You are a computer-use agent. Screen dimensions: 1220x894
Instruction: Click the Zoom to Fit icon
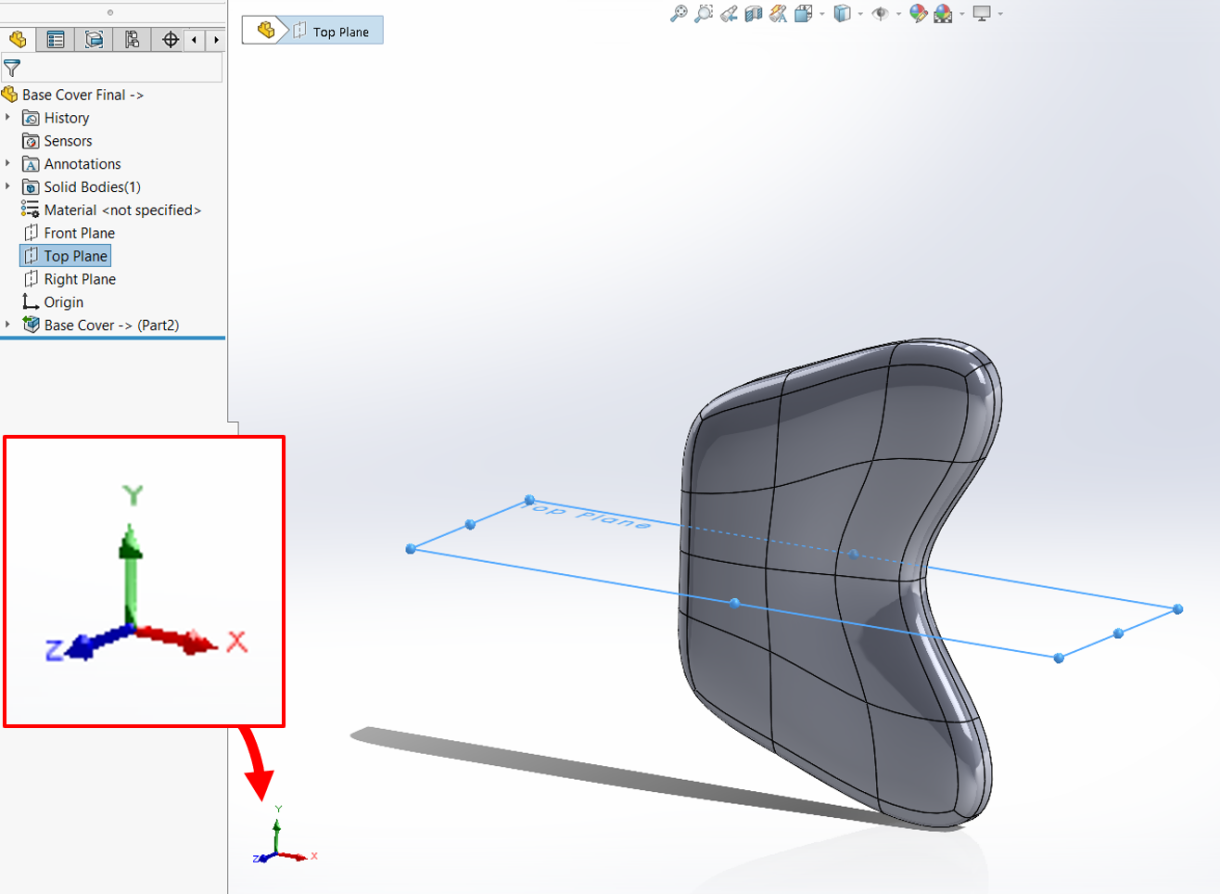[679, 14]
